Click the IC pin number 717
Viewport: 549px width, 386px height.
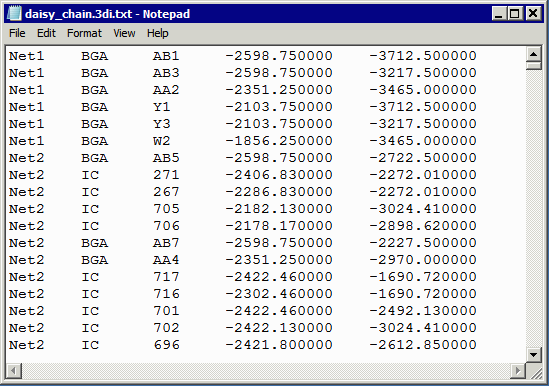pos(166,277)
